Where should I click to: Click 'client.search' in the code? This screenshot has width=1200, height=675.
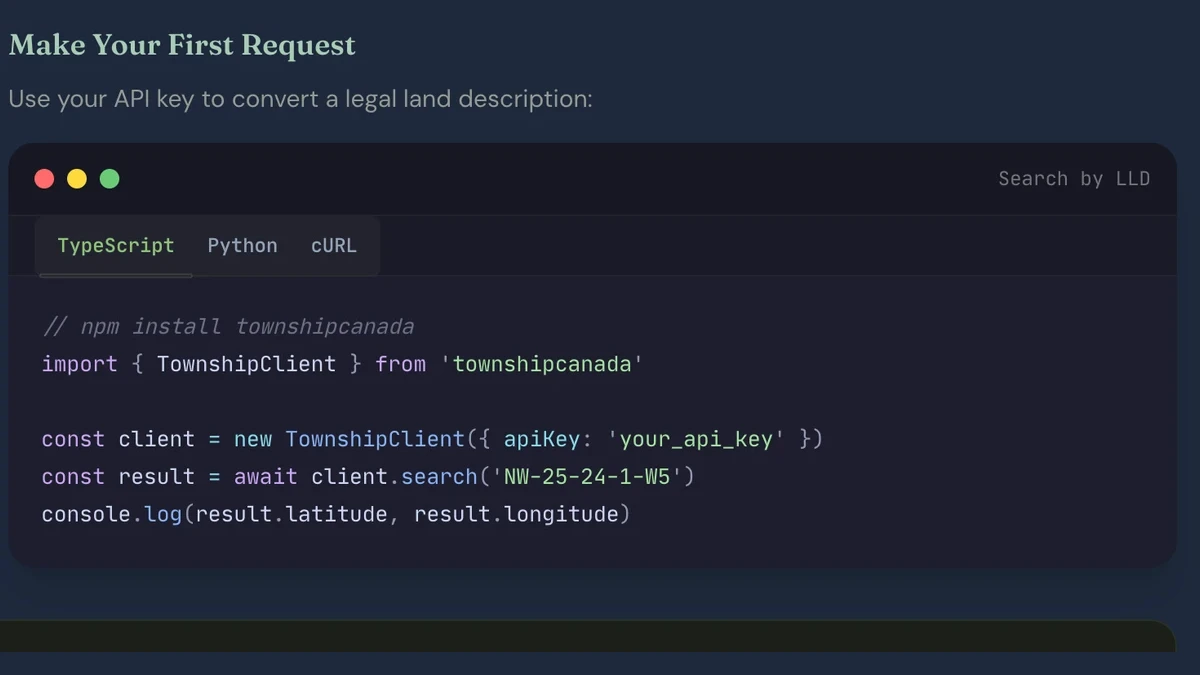(394, 477)
